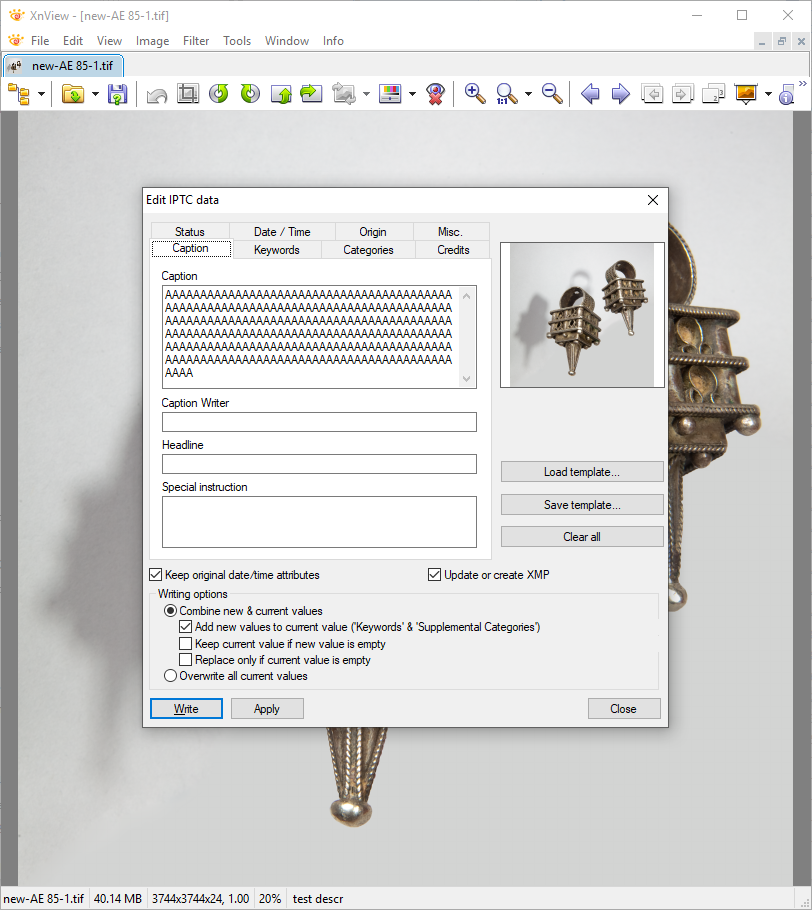The width and height of the screenshot is (812, 910).
Task: Click the vertical flip icon
Action: 282,94
